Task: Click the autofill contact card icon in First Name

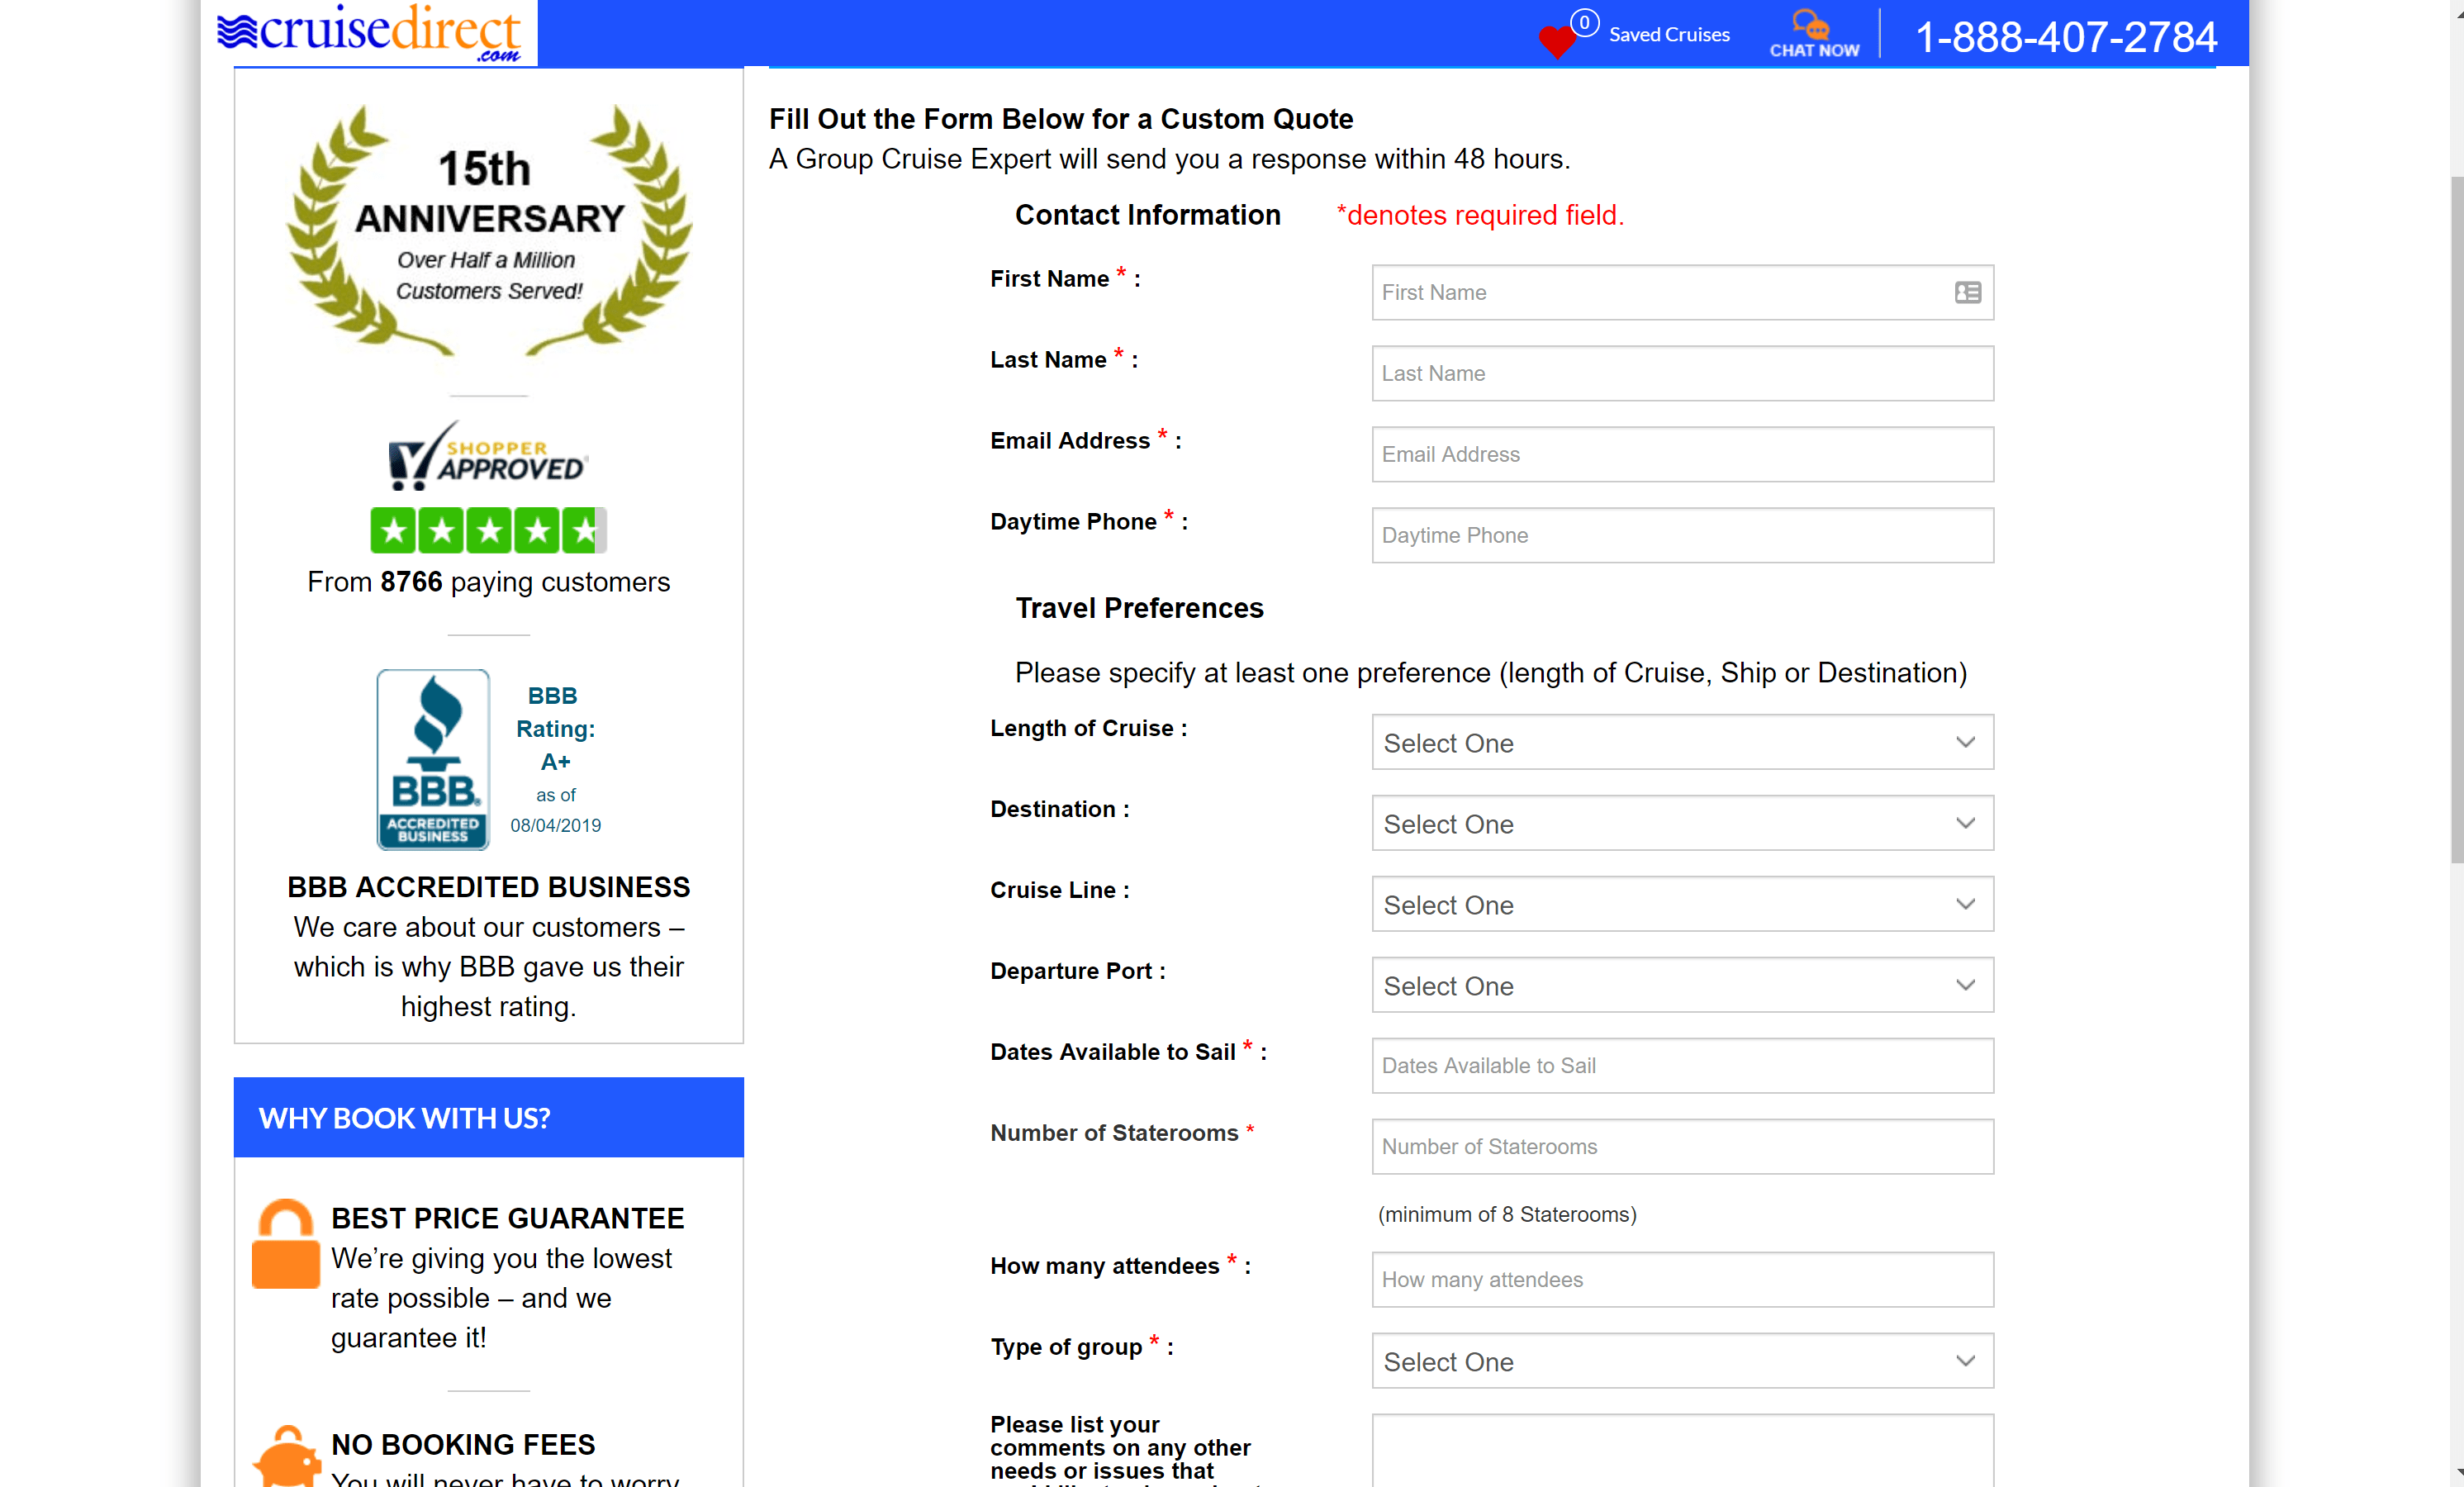Action: pyautogui.click(x=1967, y=292)
